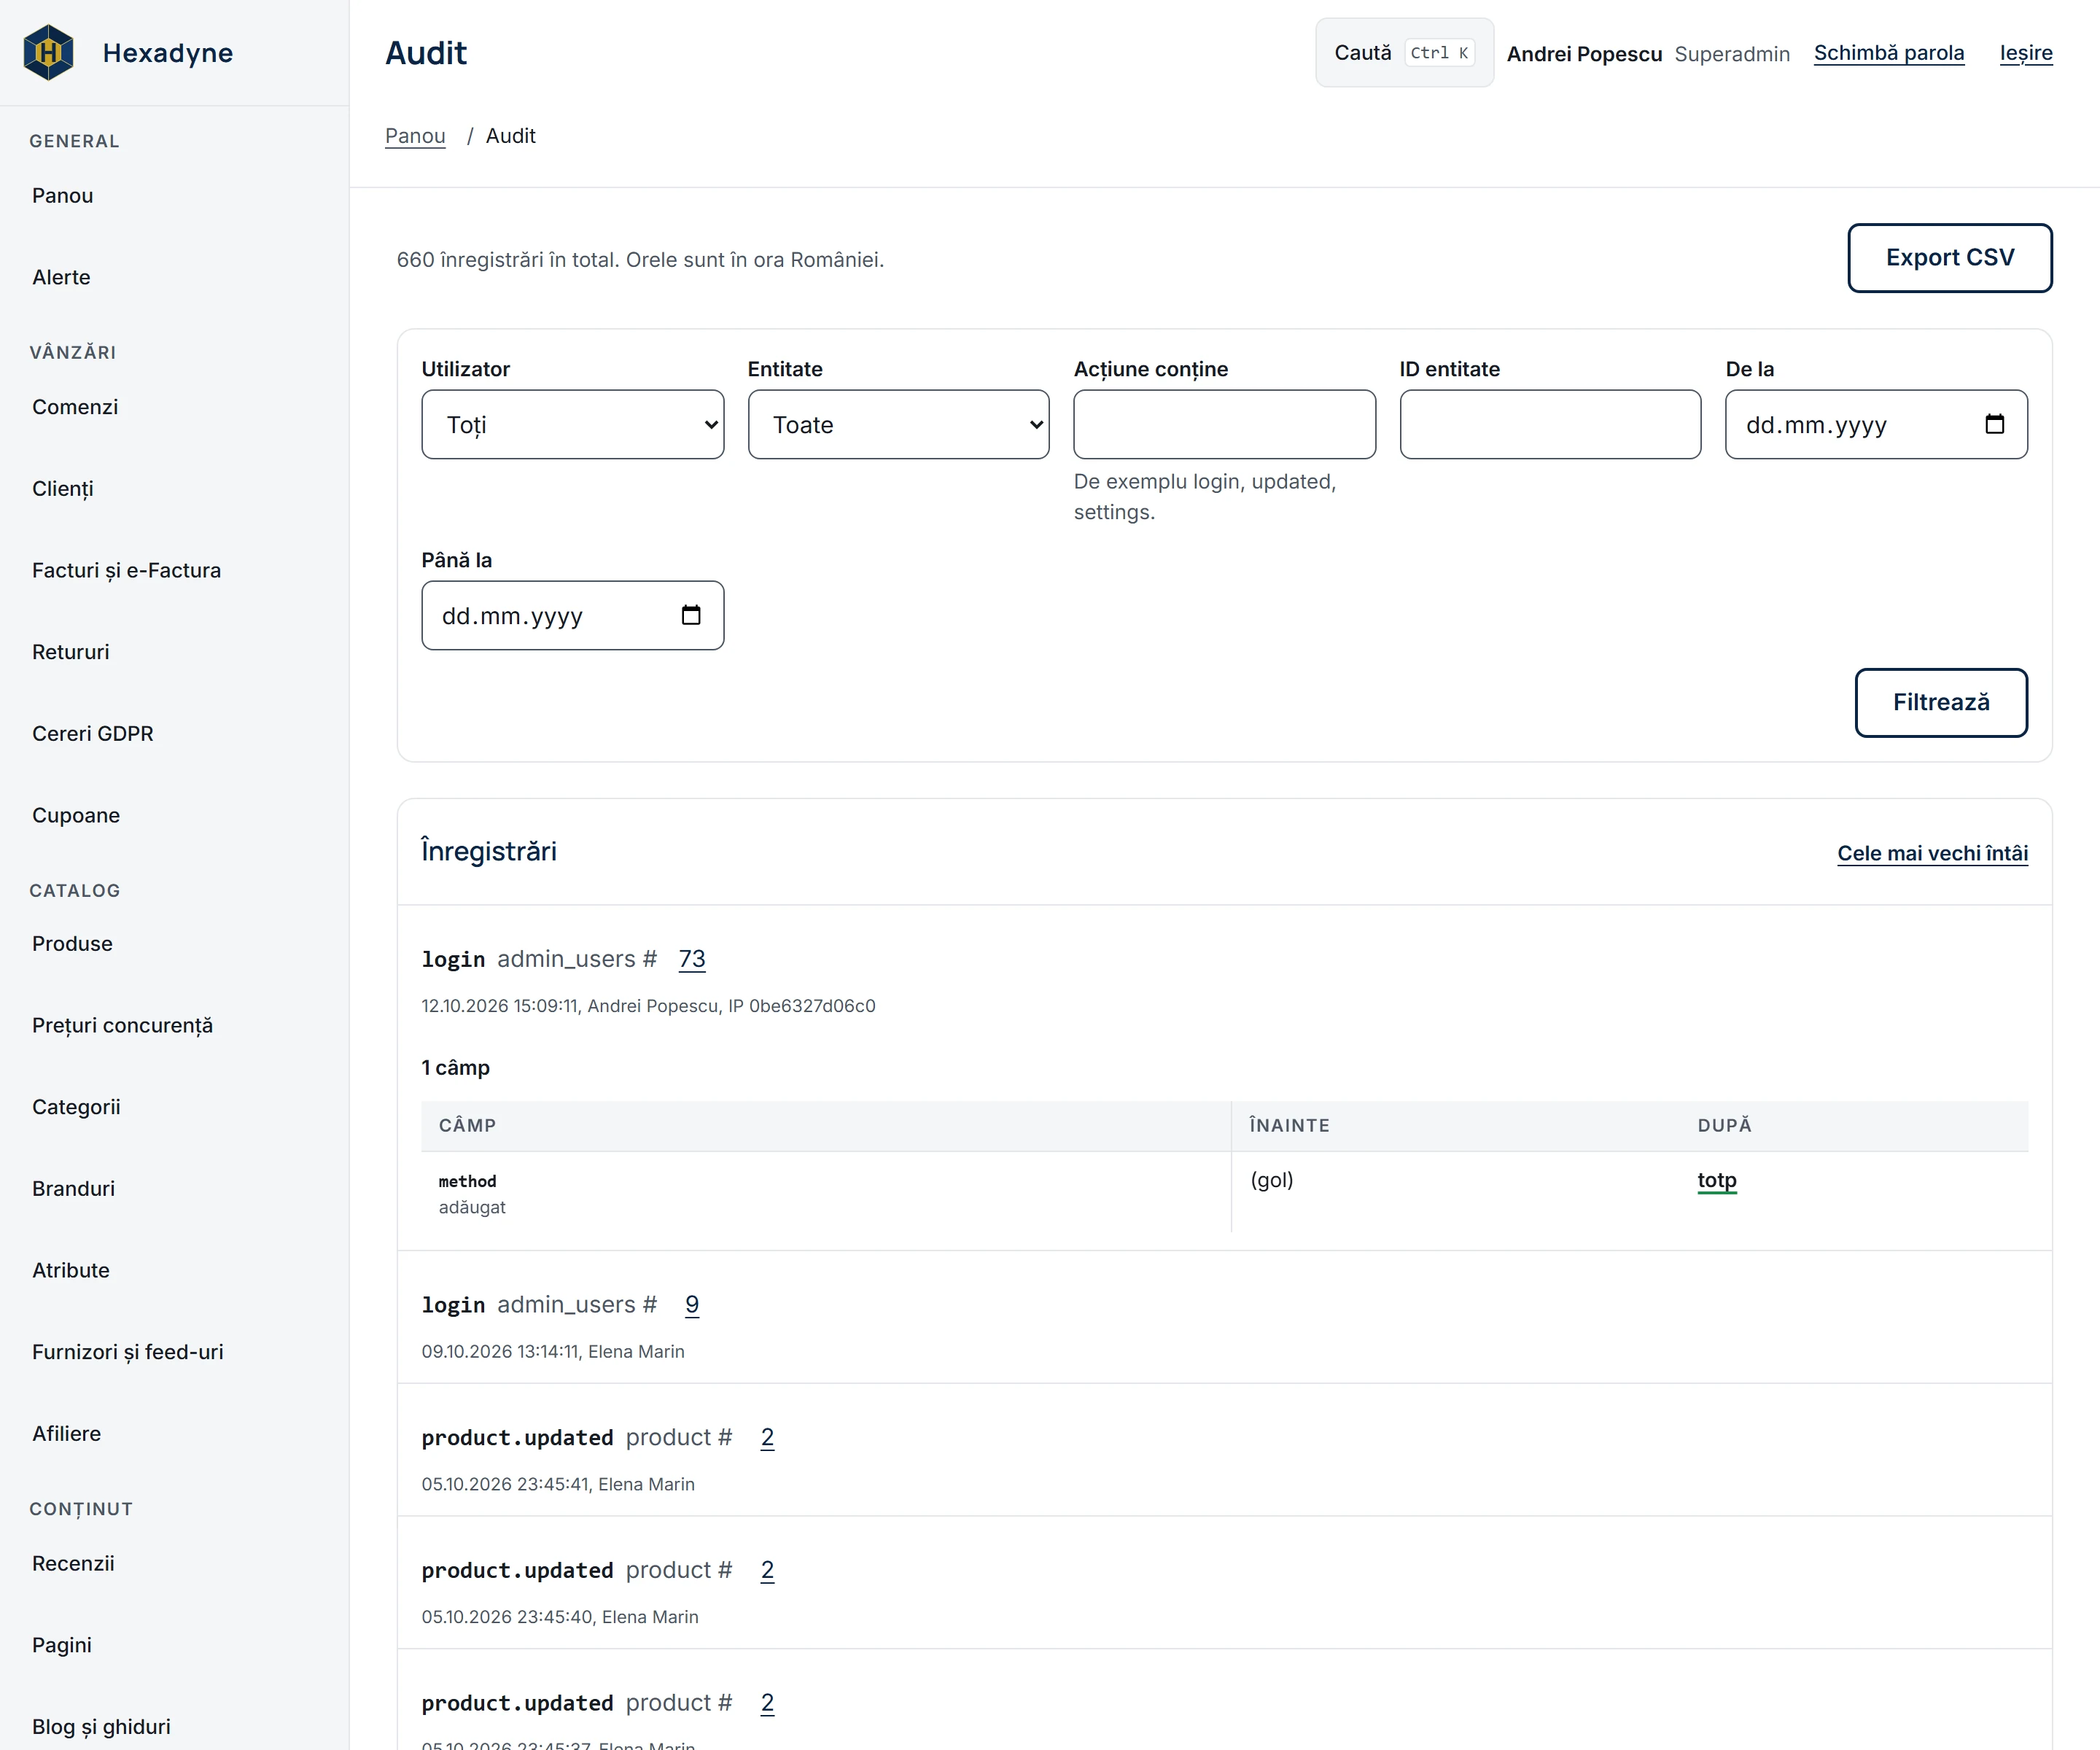Open Cupoane in the sidebar
This screenshot has height=1750, width=2100.
tap(76, 815)
